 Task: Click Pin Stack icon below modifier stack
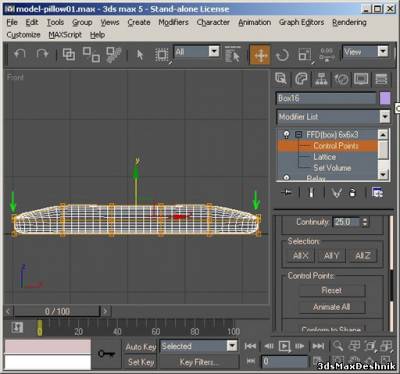click(x=287, y=193)
